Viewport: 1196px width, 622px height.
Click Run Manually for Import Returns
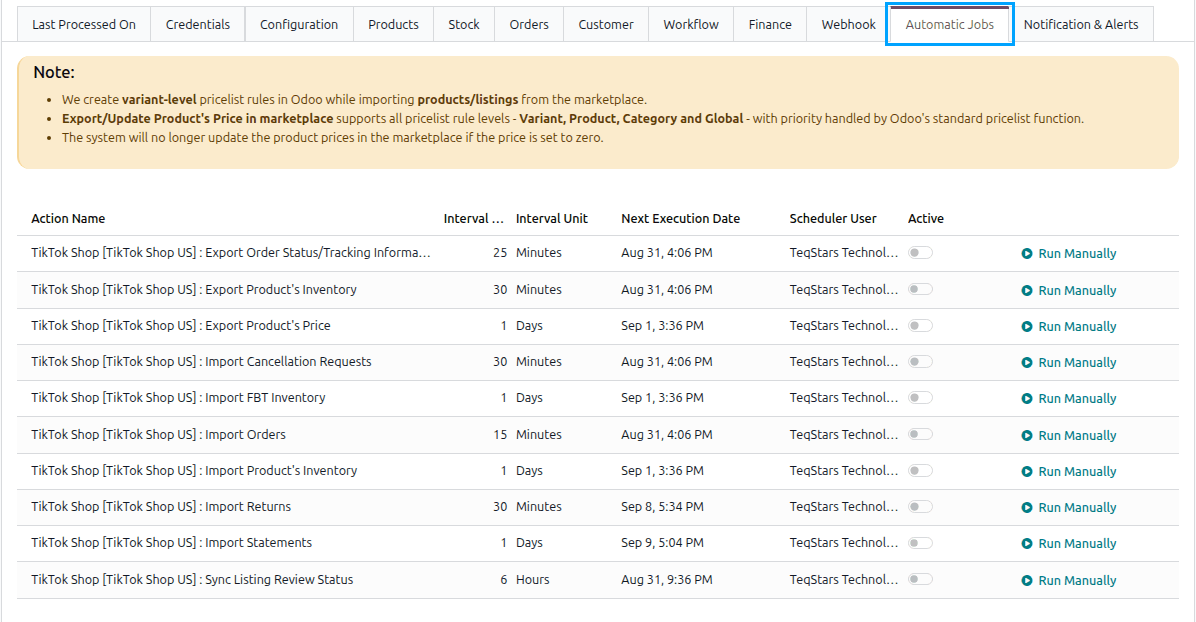1069,508
